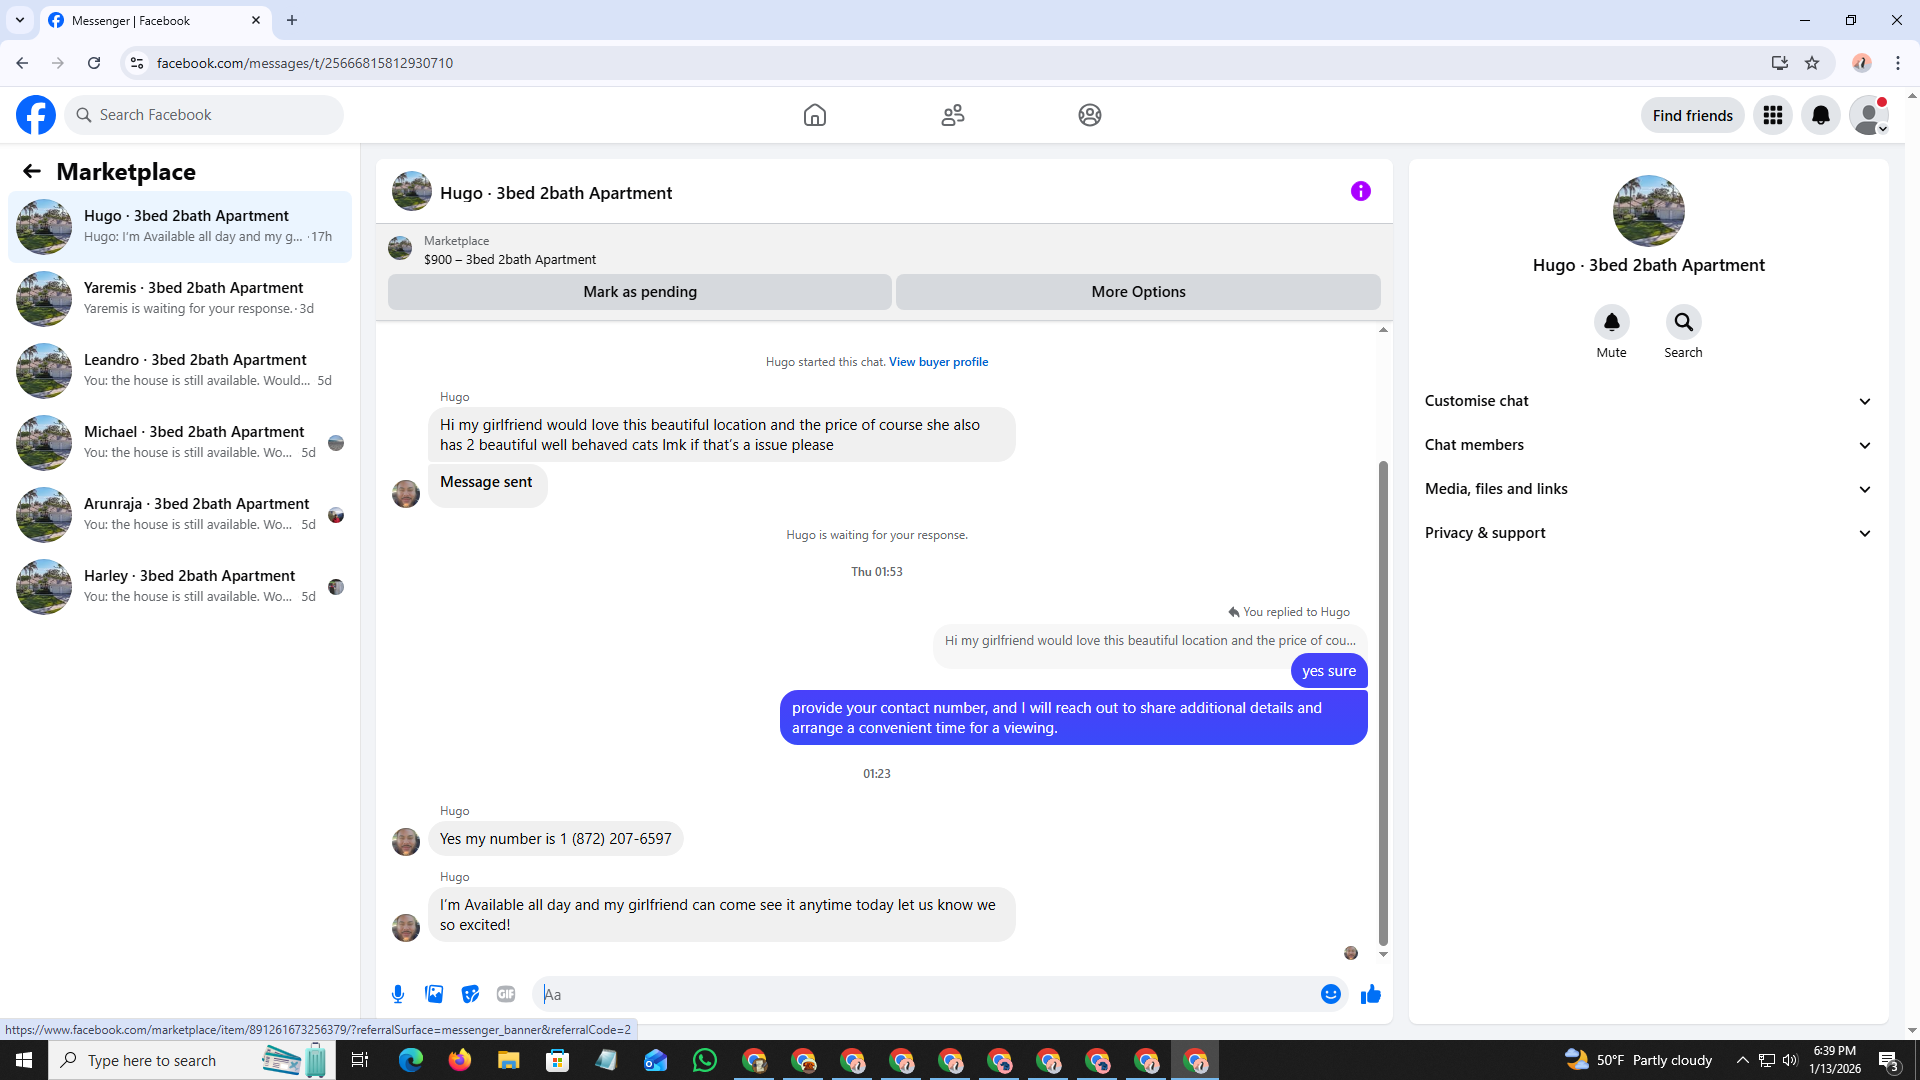This screenshot has height=1080, width=1920.
Task: Search in conversation with magnifier icon
Action: tap(1683, 322)
